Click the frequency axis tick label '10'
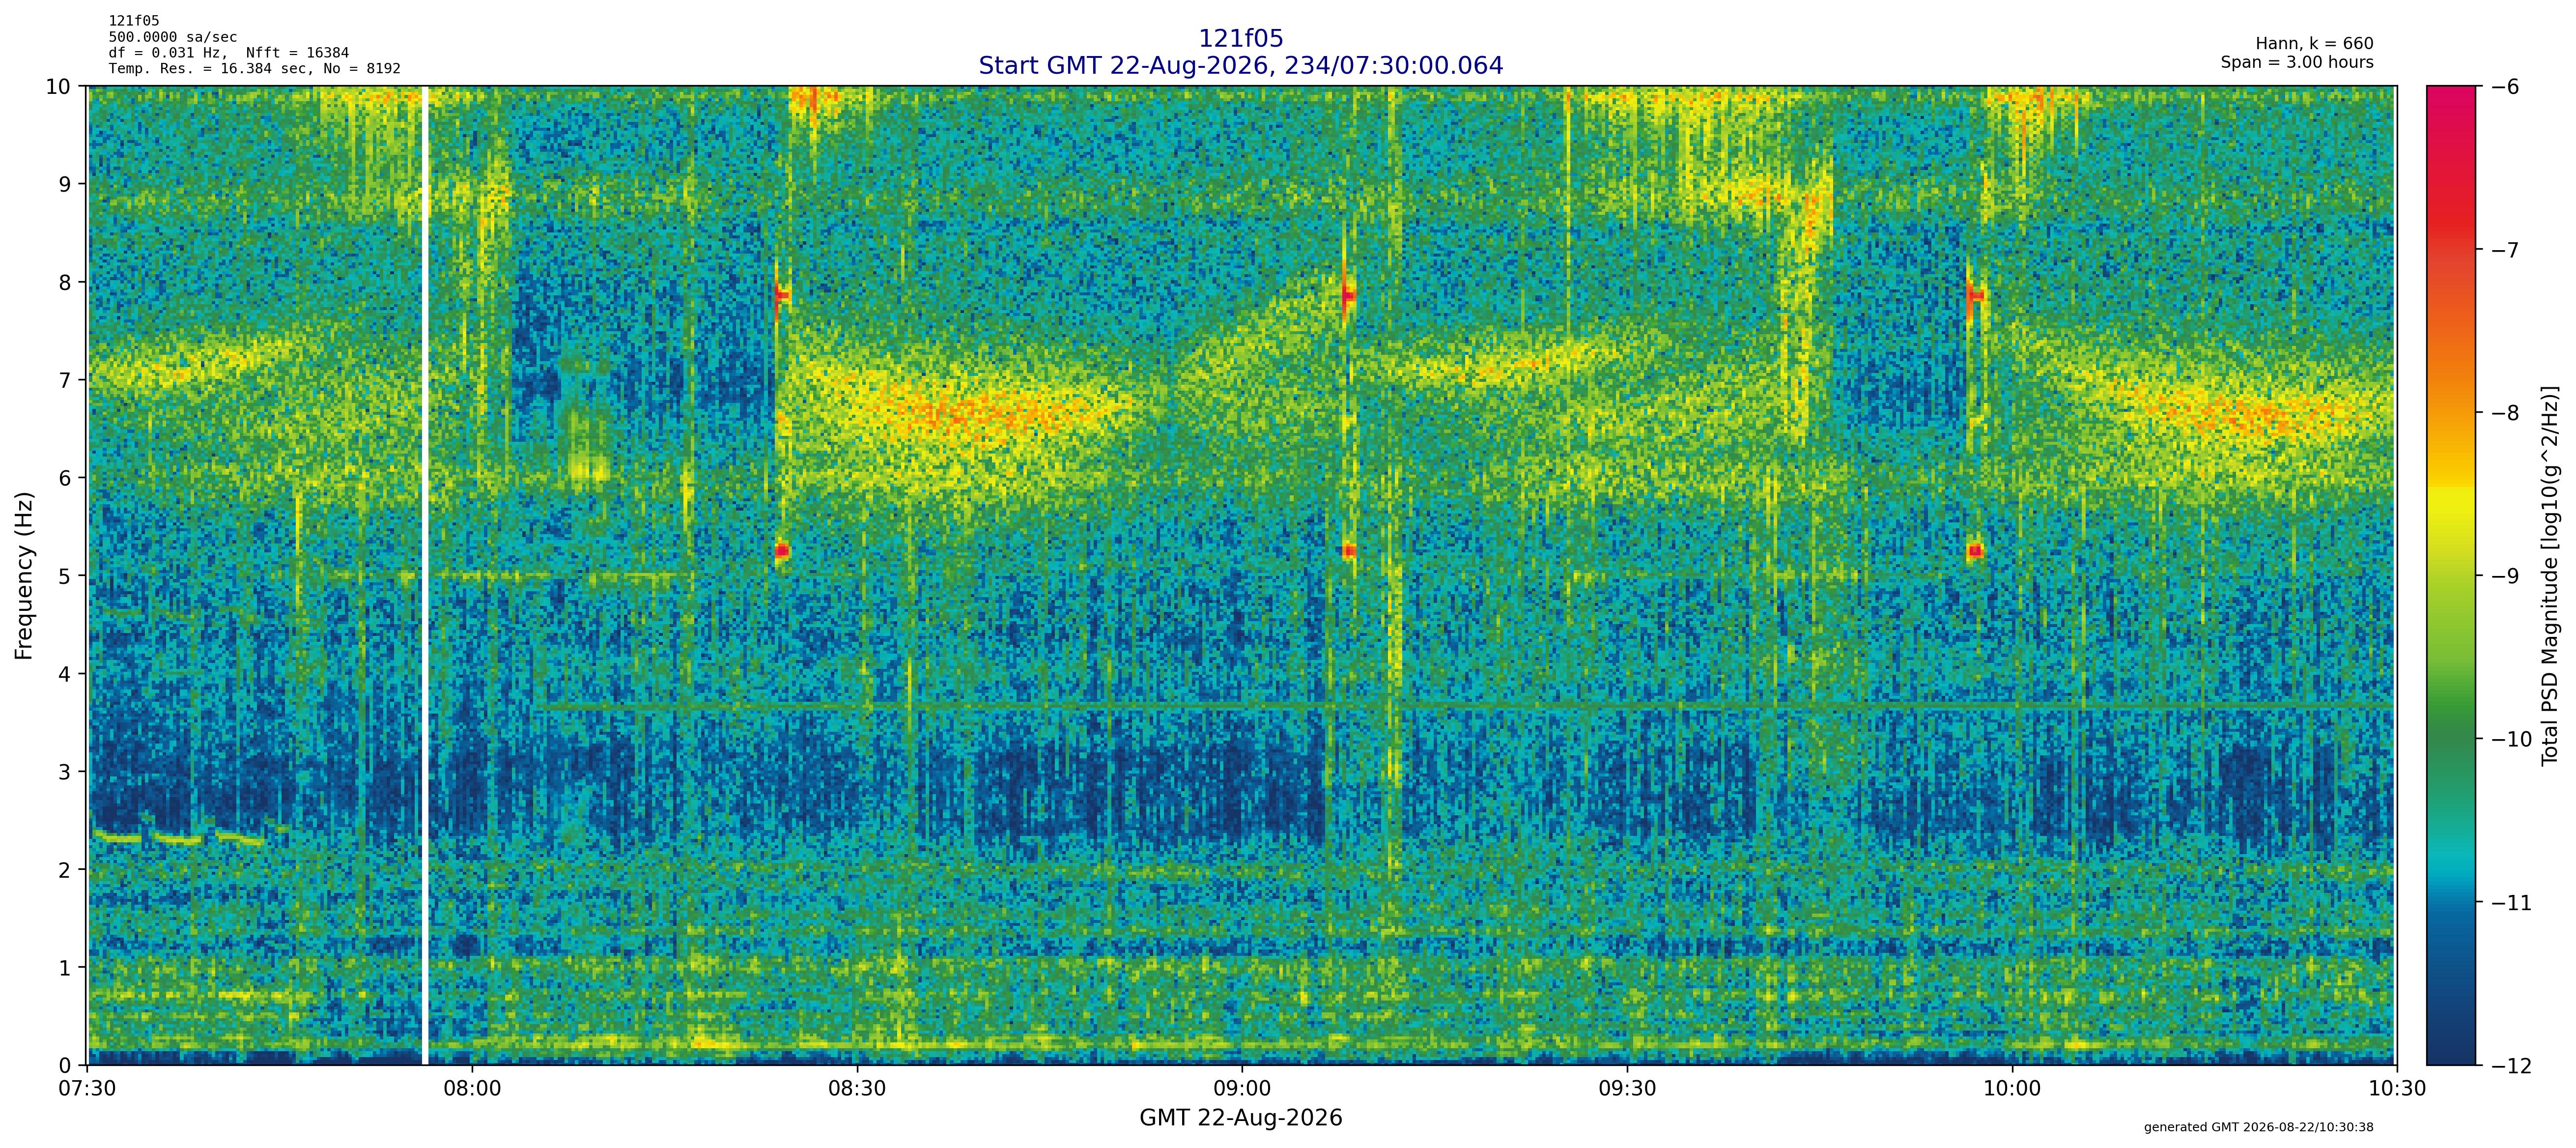Screen dimensions: 2576x1148 click(x=58, y=86)
